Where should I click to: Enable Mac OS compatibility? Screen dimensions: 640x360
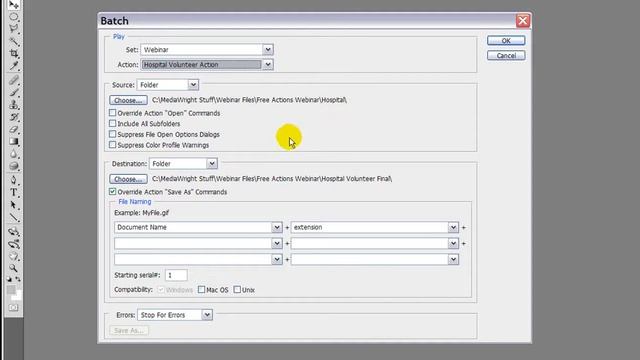(x=202, y=289)
